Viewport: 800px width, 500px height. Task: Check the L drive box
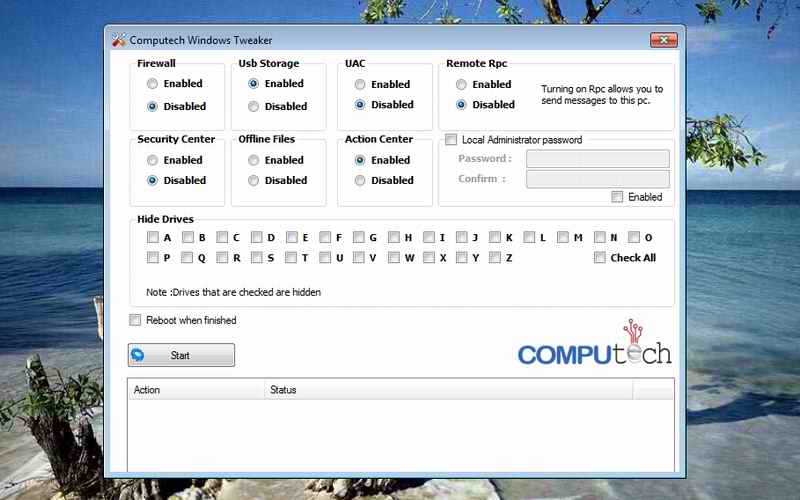pyautogui.click(x=529, y=237)
